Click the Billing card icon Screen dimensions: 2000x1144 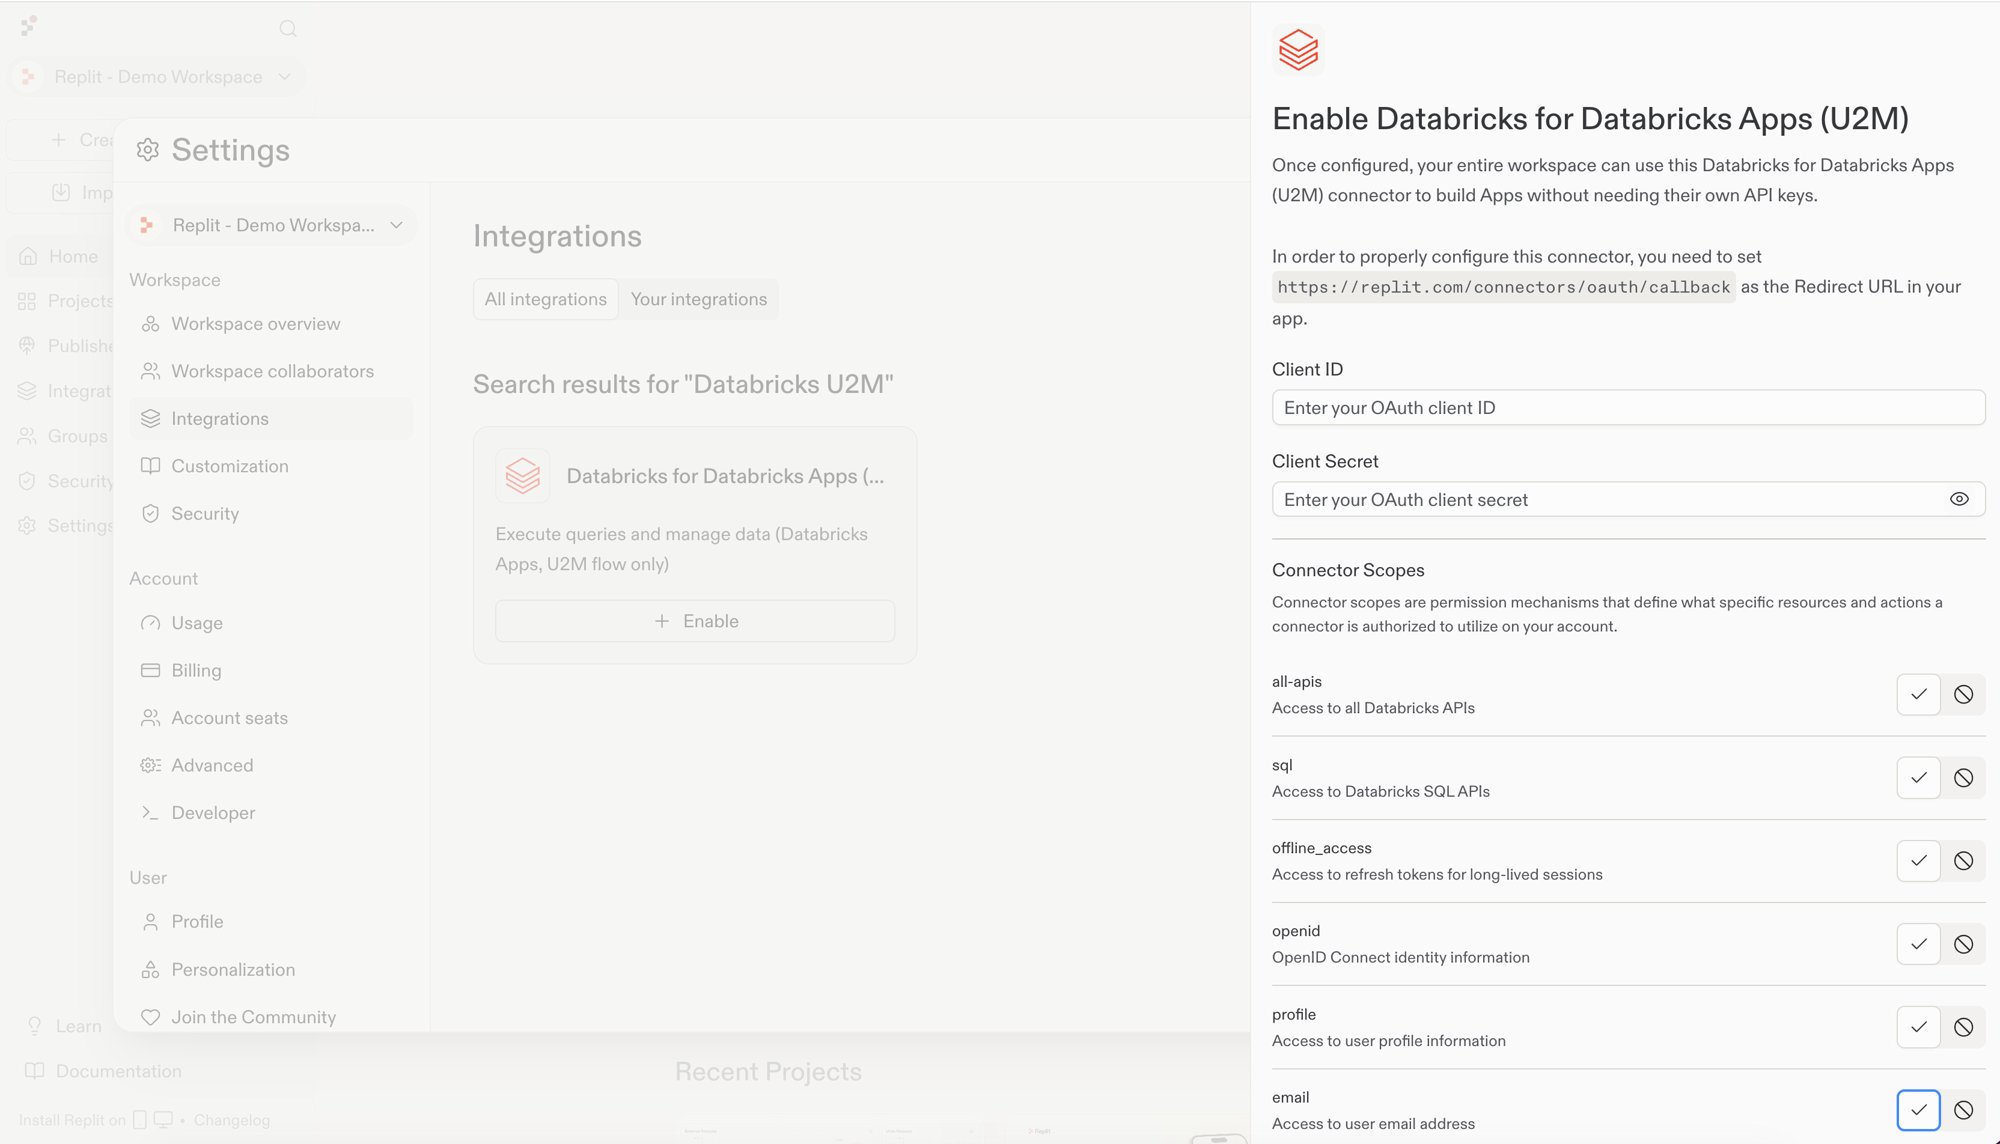pos(150,670)
